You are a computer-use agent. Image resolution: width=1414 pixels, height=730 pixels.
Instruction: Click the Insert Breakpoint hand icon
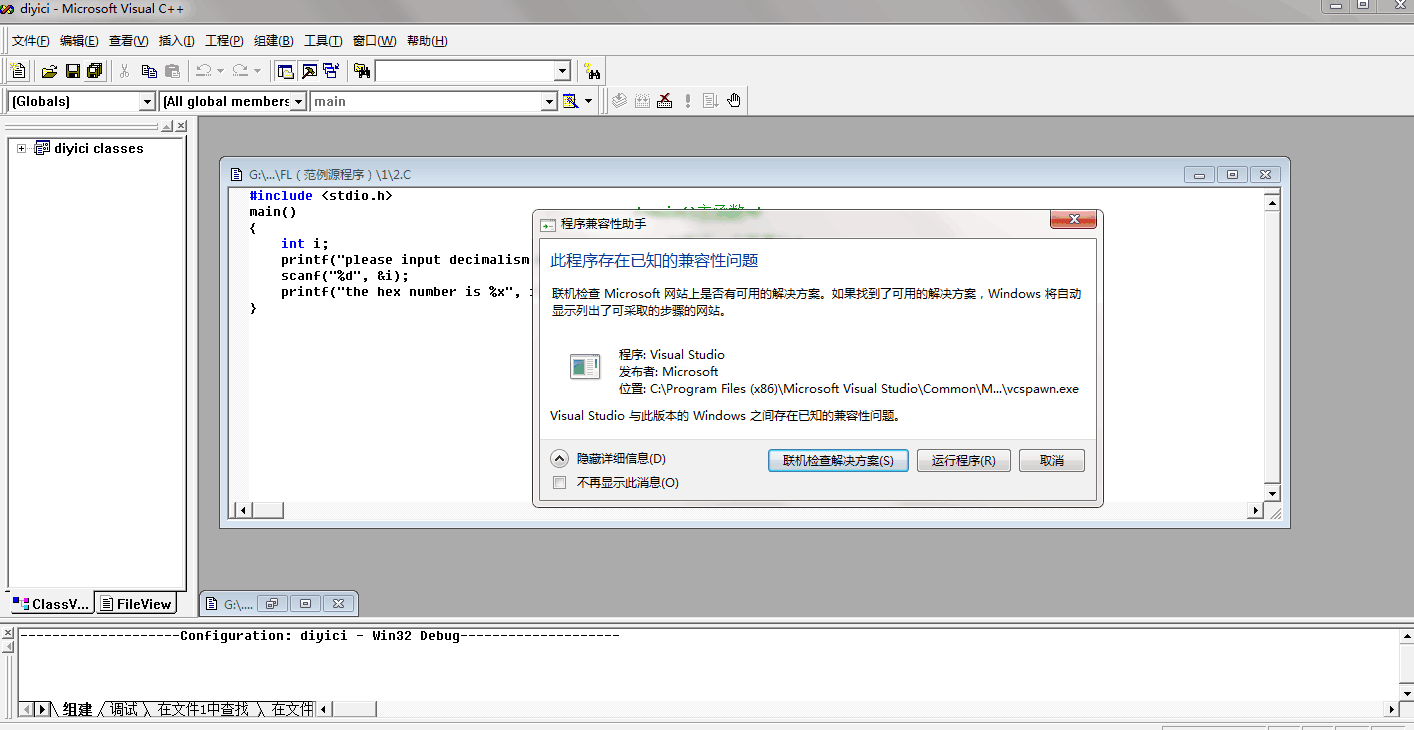734,101
